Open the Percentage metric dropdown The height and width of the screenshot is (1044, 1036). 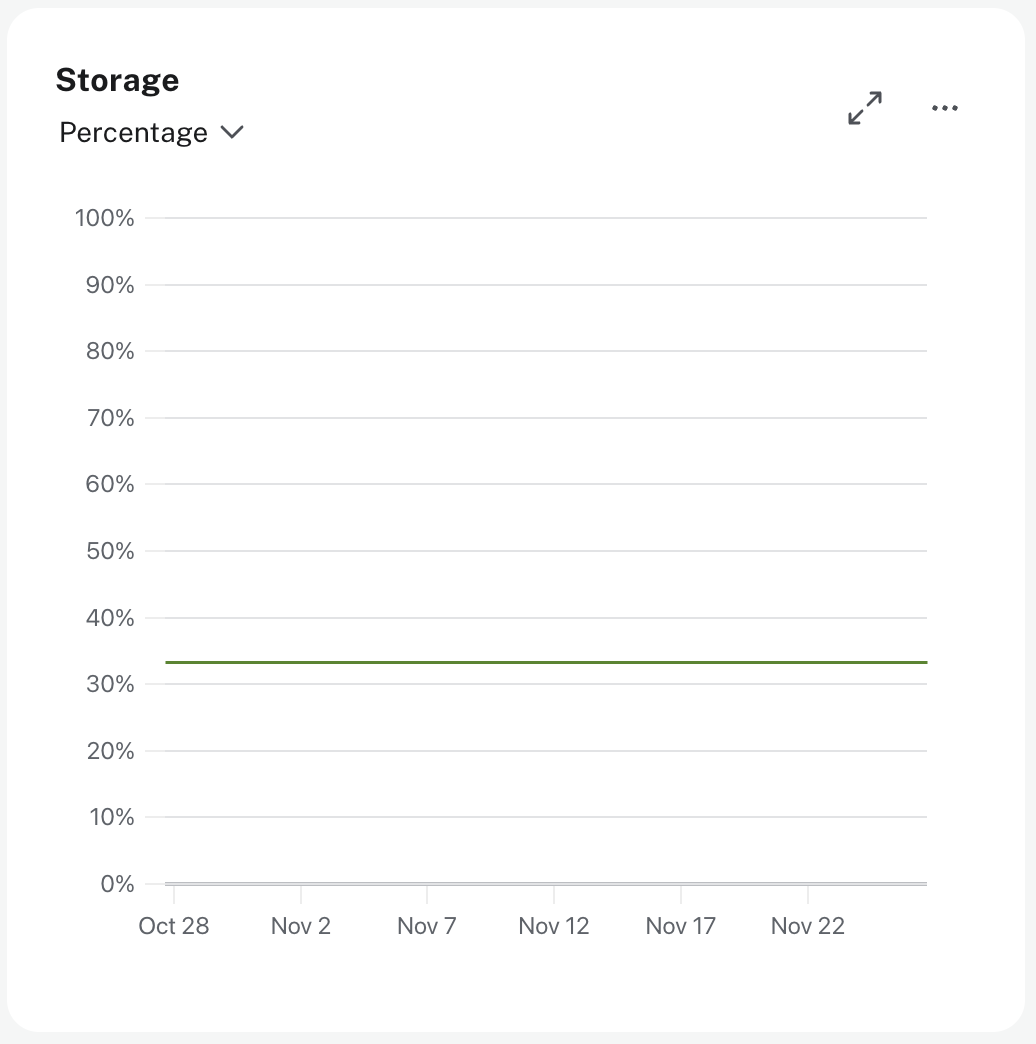150,132
